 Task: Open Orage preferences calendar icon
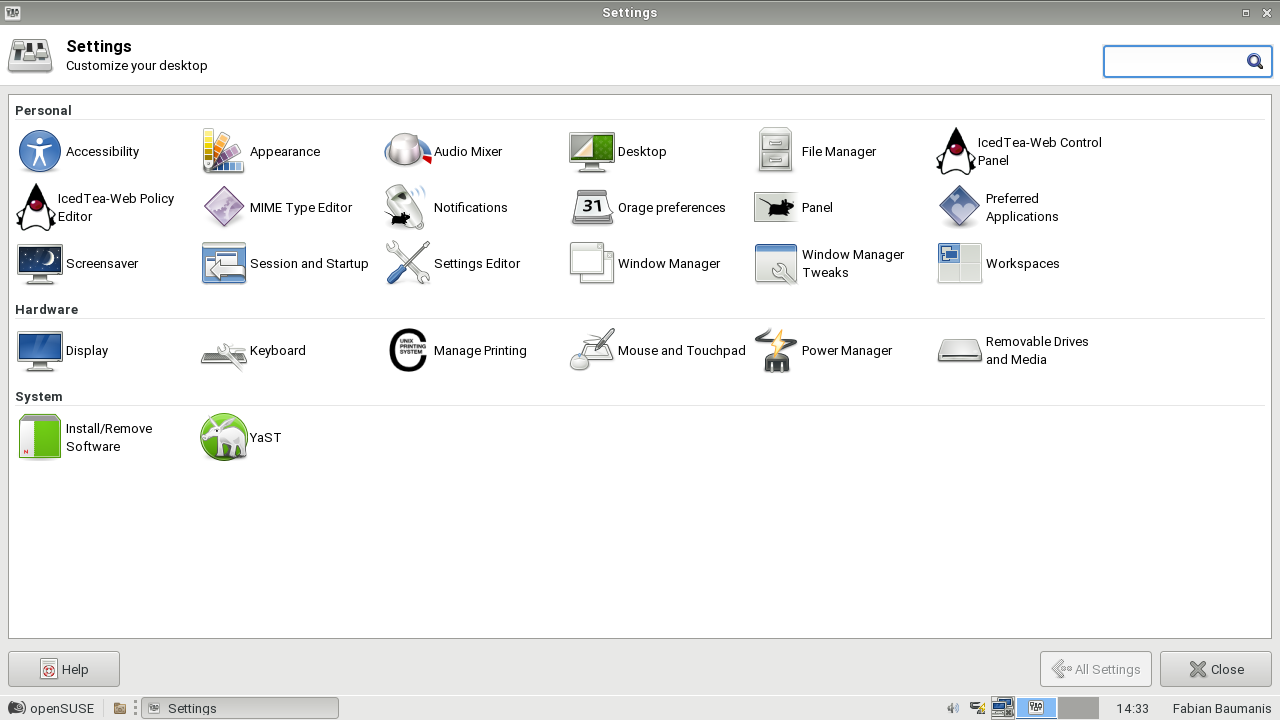click(x=592, y=208)
